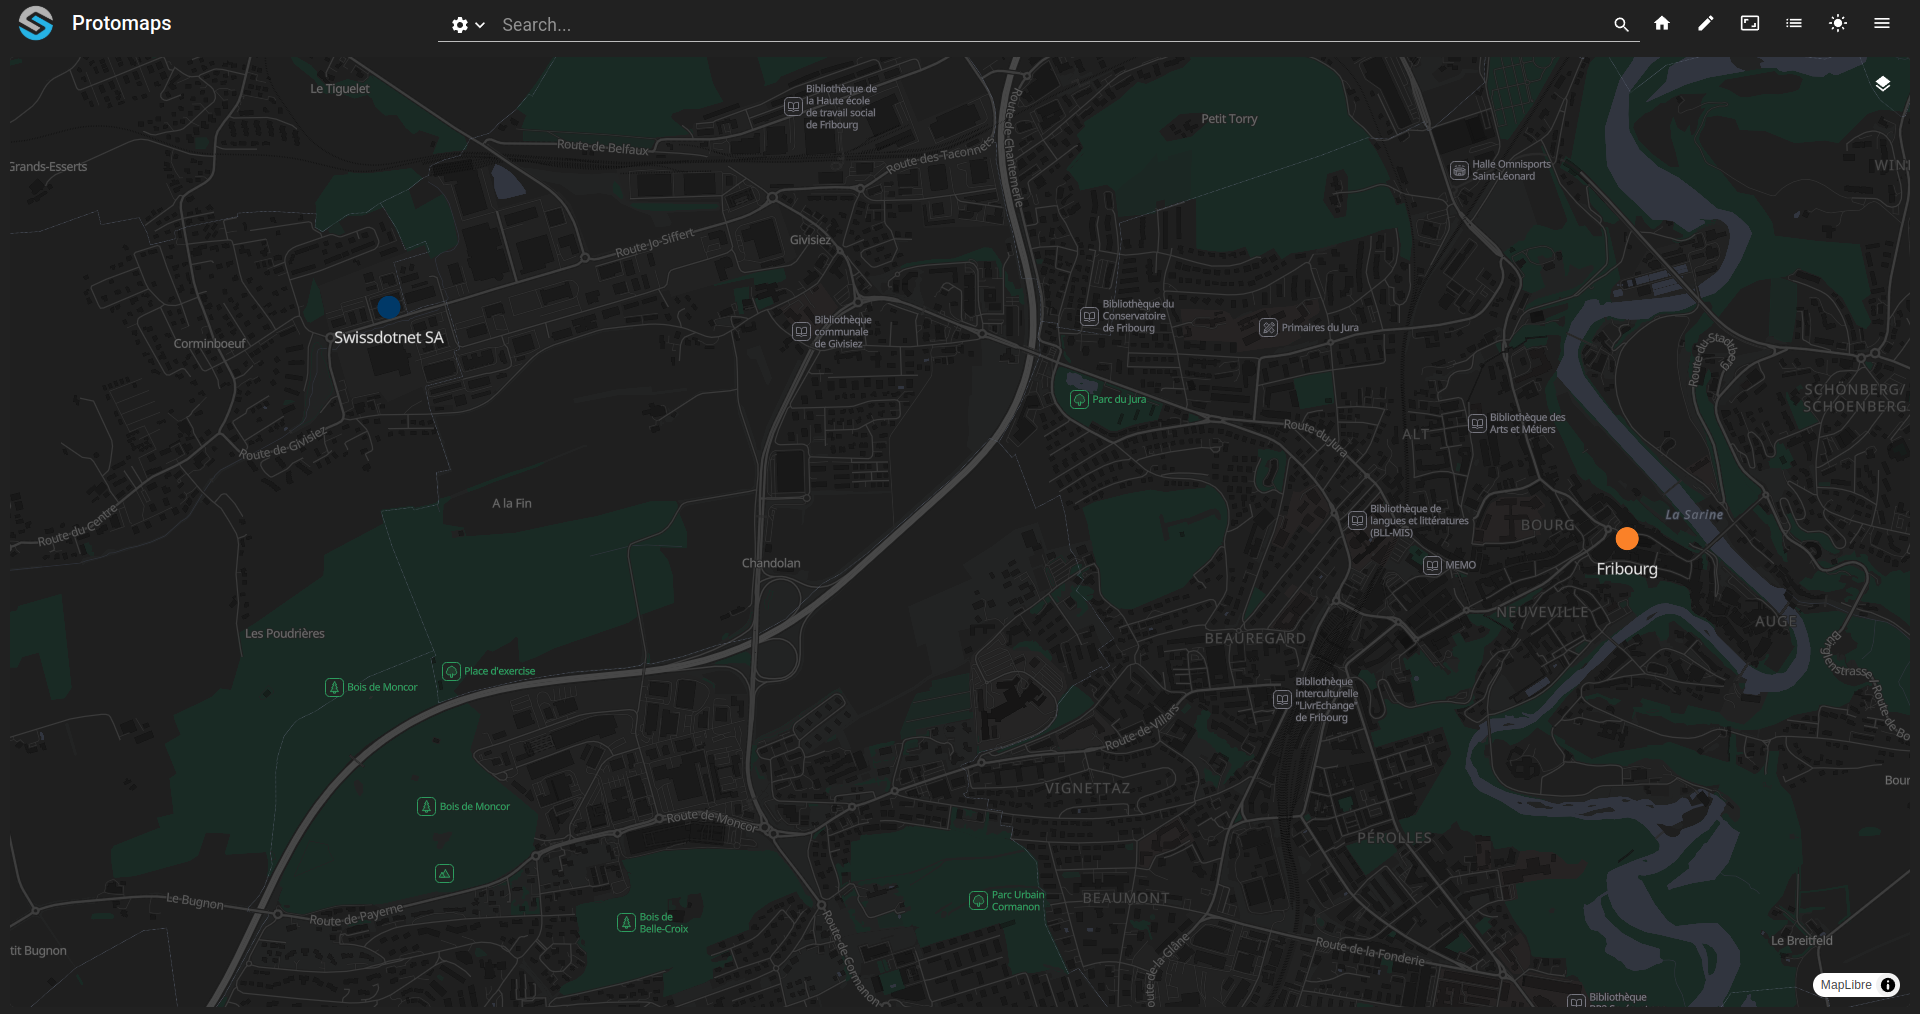Open the map layers switcher icon
1920x1014 pixels.
1883,84
